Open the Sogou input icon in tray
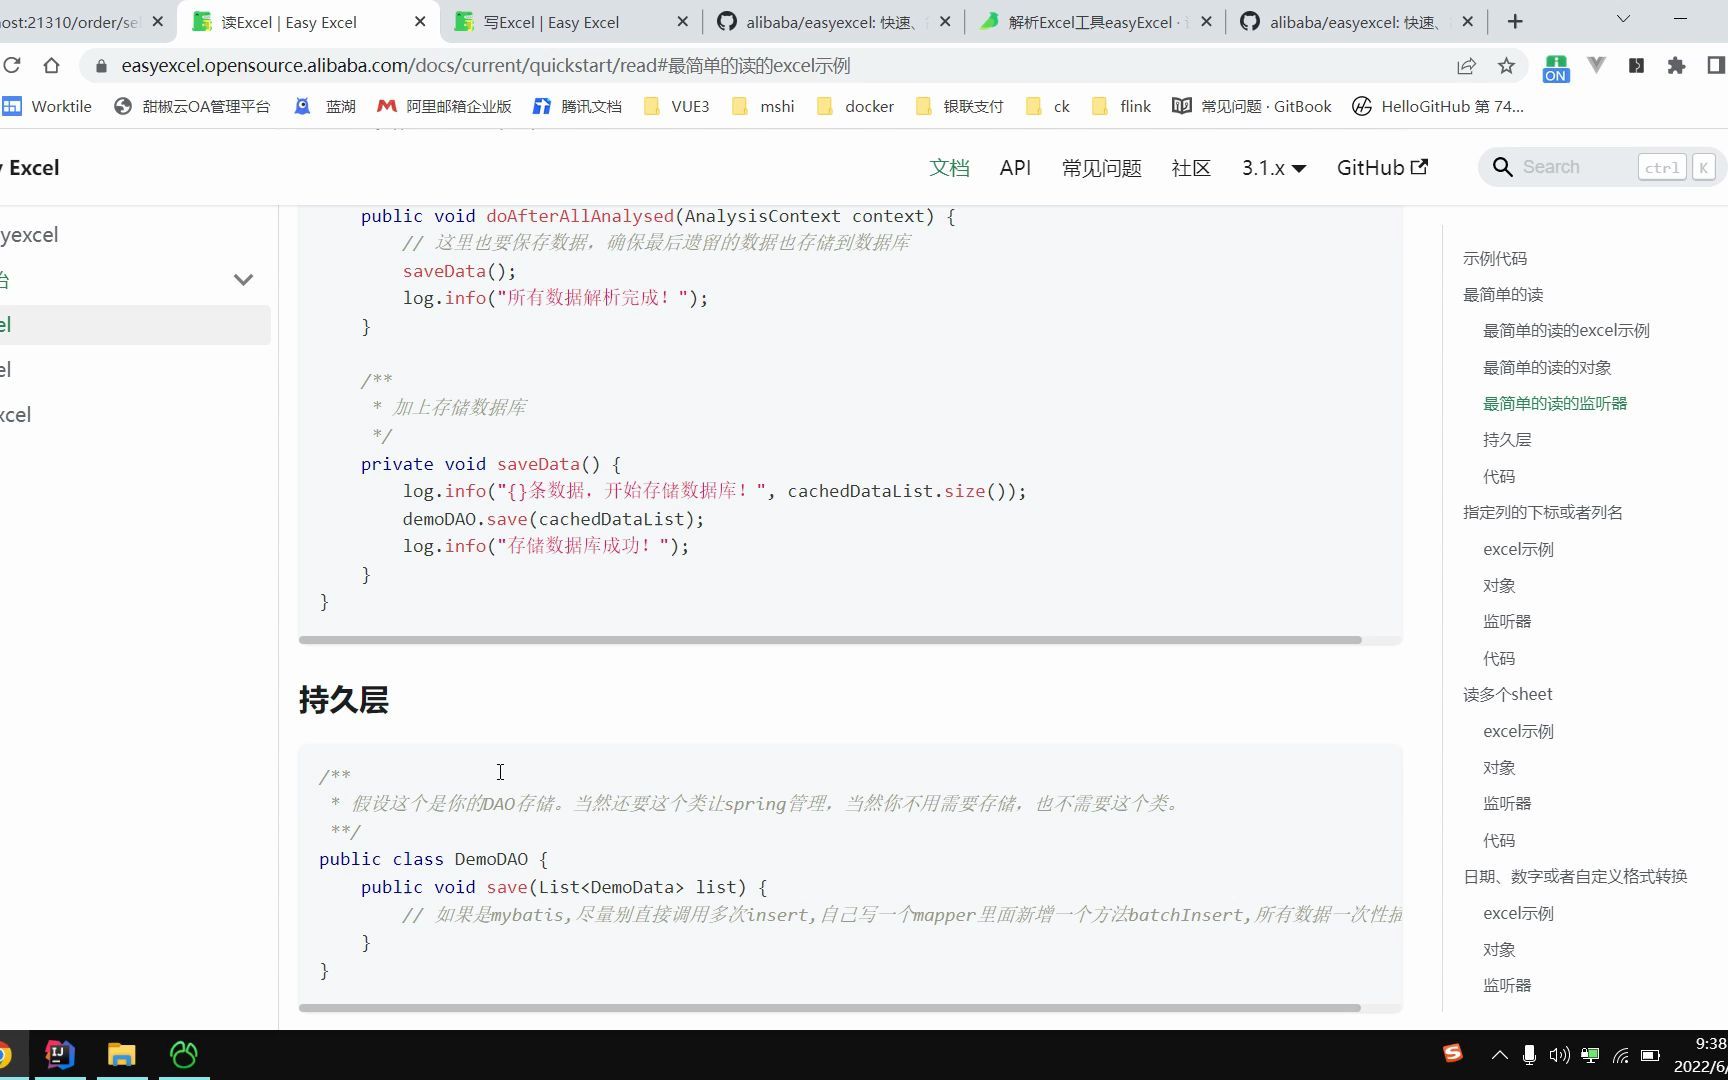Screen dimensions: 1728x1080 (x=1452, y=1053)
